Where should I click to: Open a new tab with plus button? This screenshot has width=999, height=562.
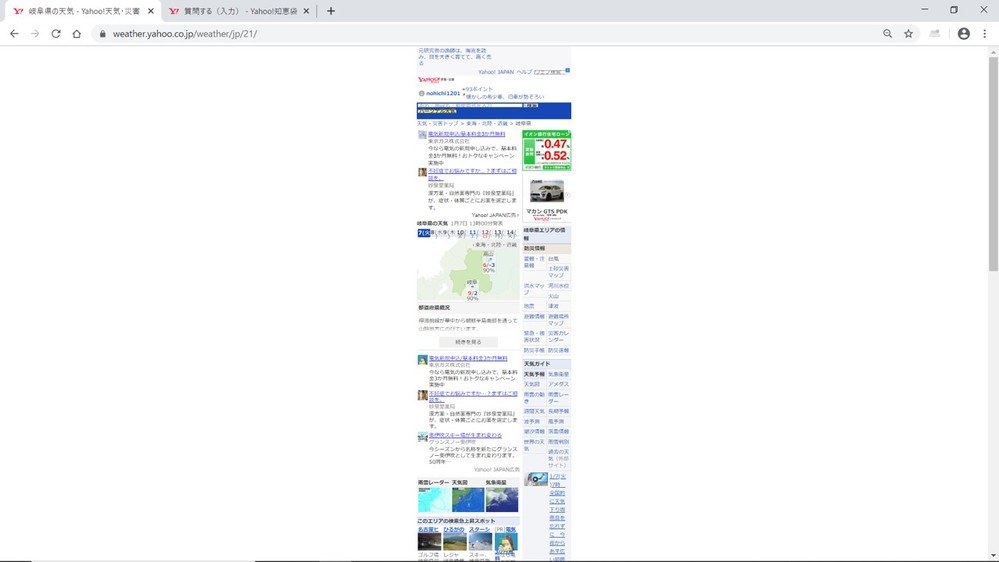click(331, 11)
